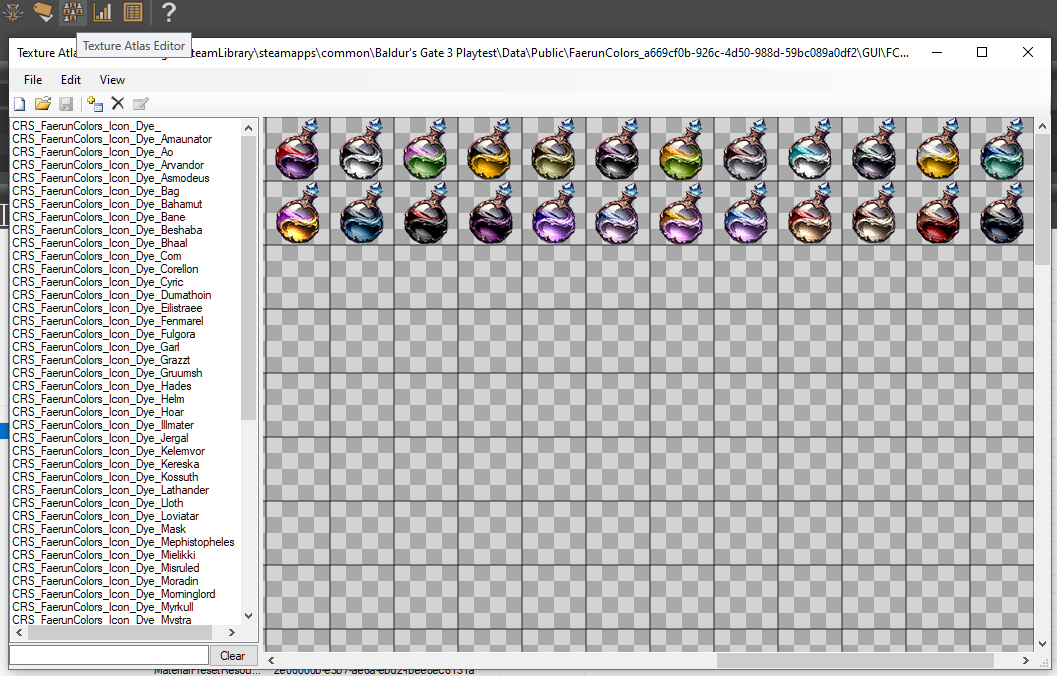This screenshot has width=1057, height=676.
Task: Select CRS_FaerunColors_Icon_Dye_Com entry
Action: click(96, 256)
